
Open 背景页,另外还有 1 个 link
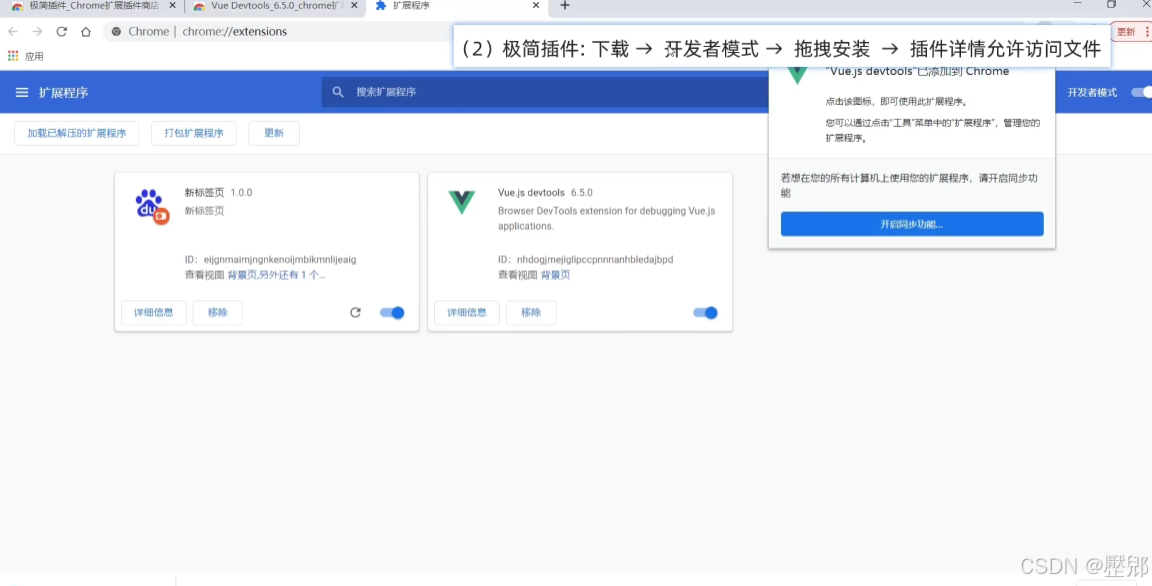tap(276, 275)
